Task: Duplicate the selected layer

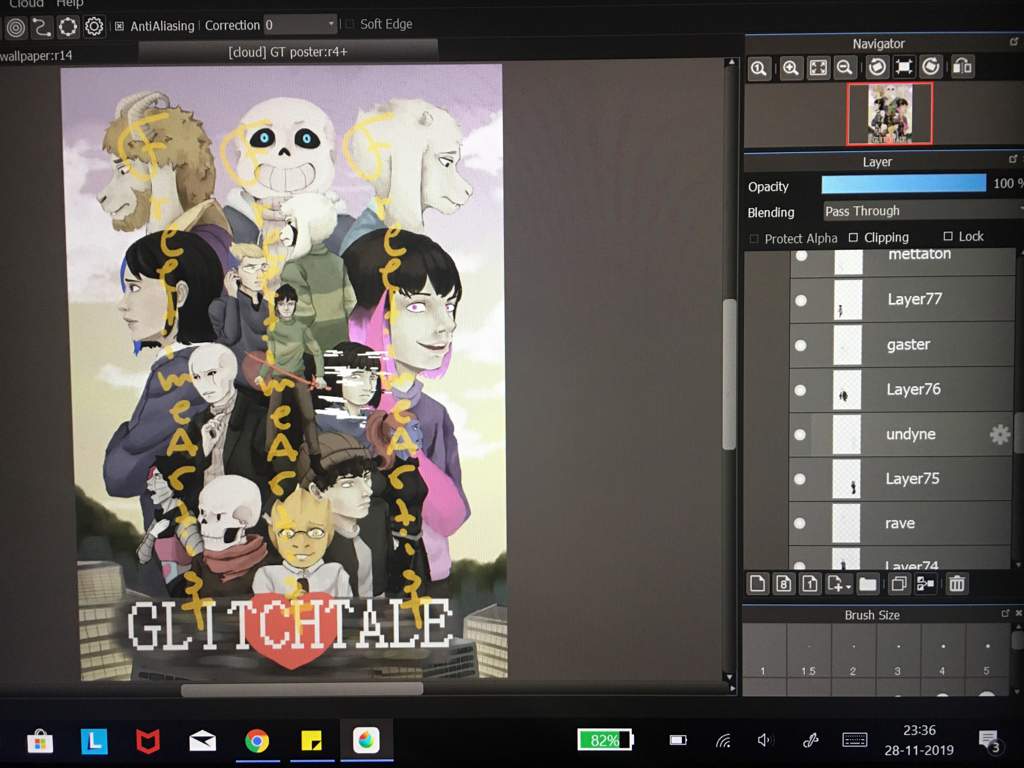Action: coord(899,583)
